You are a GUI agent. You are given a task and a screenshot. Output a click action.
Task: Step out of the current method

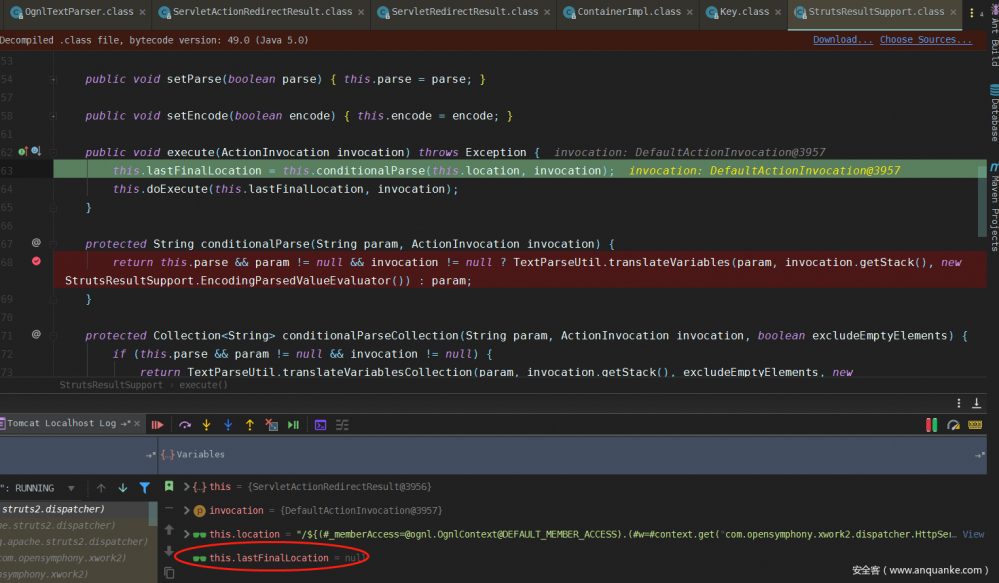(x=250, y=424)
